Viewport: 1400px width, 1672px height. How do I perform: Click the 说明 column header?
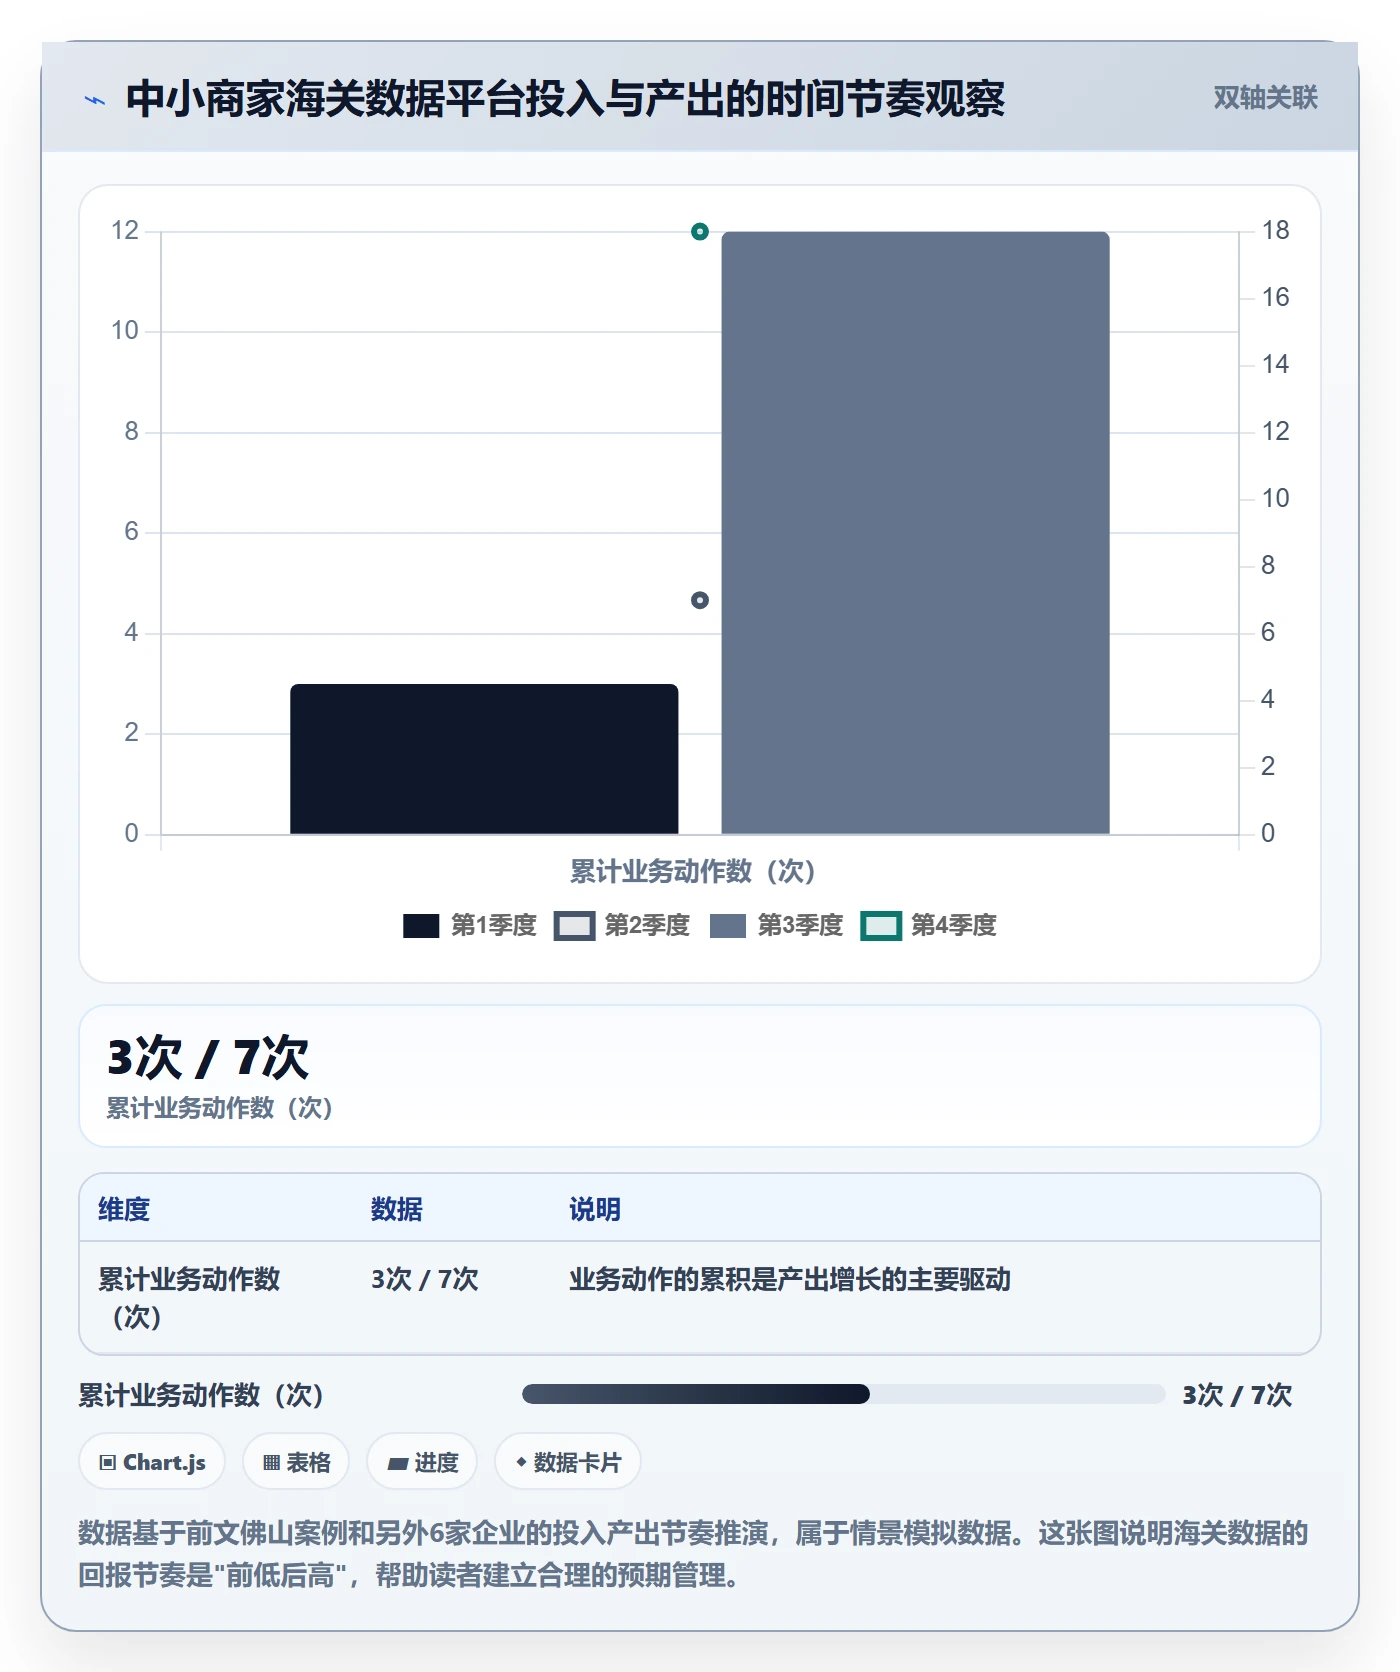coord(595,1209)
